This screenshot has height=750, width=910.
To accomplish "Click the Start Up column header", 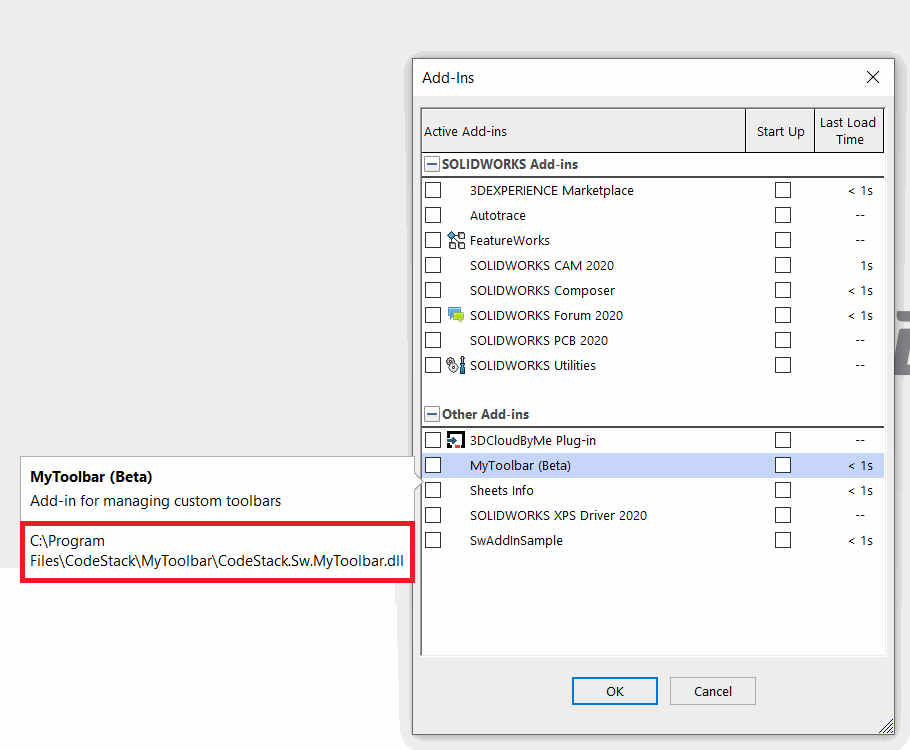I will click(780, 131).
